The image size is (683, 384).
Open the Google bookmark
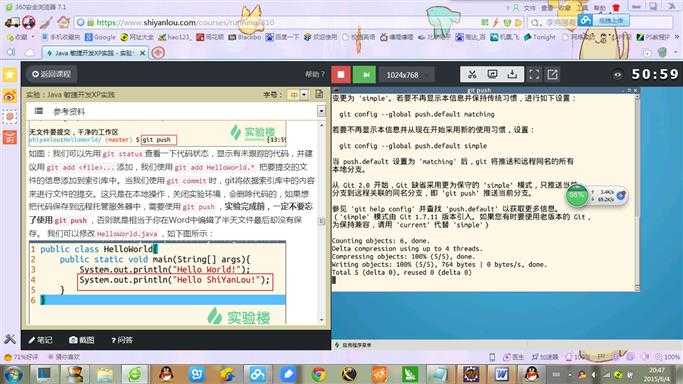point(100,37)
